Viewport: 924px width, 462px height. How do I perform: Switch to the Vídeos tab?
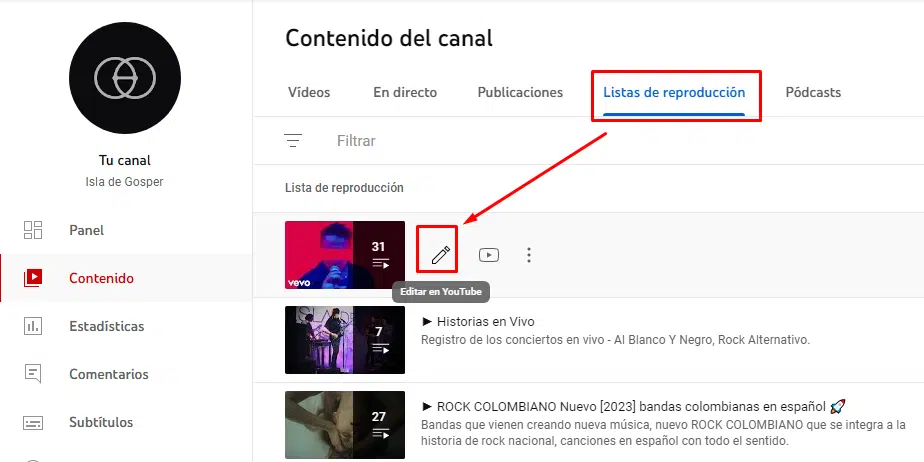[x=309, y=93]
